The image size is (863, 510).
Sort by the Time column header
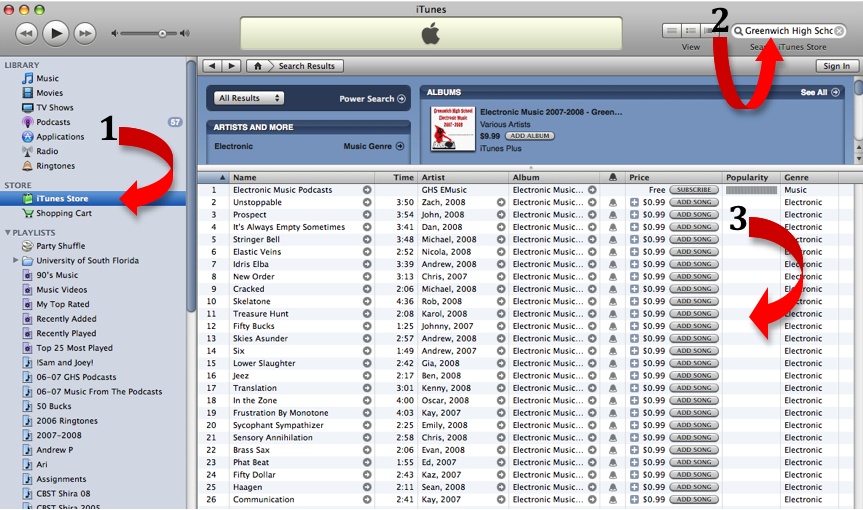396,177
